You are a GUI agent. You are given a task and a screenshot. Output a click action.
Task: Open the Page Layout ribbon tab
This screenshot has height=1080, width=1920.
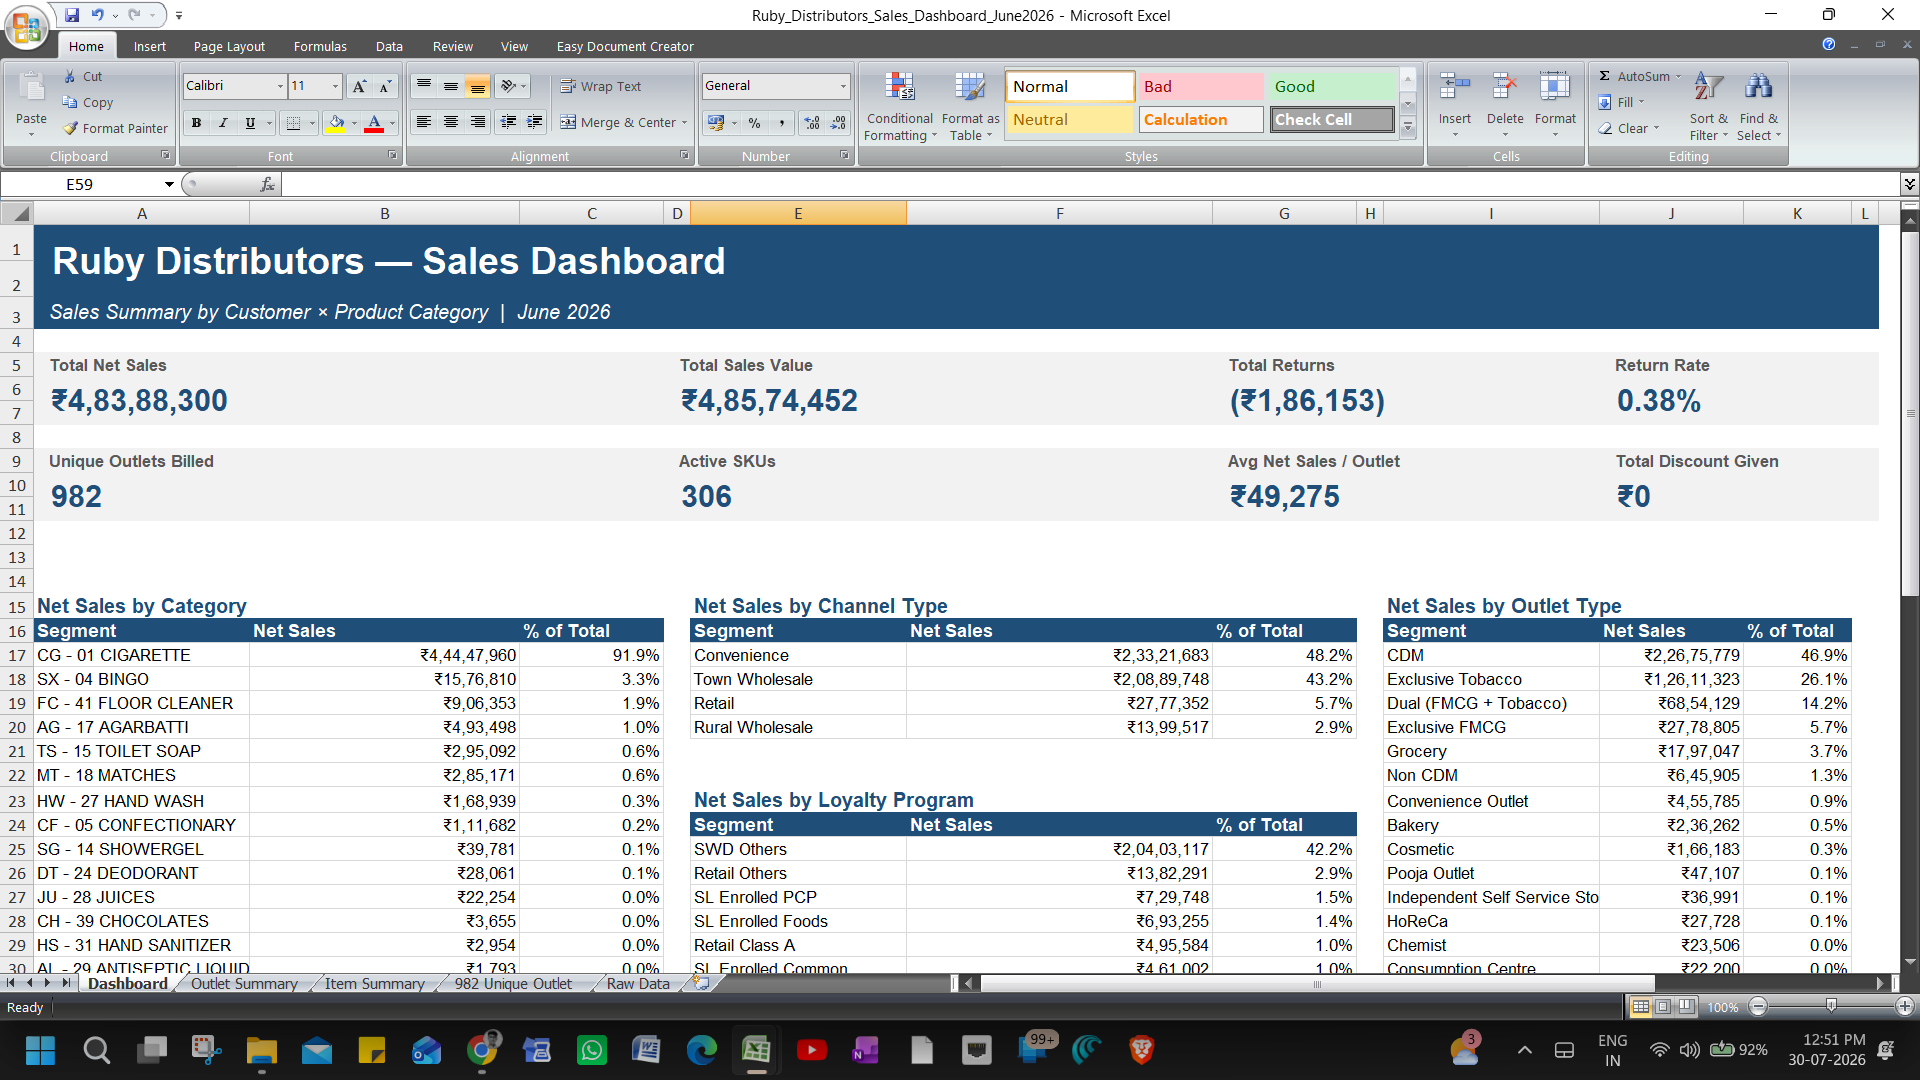(229, 46)
